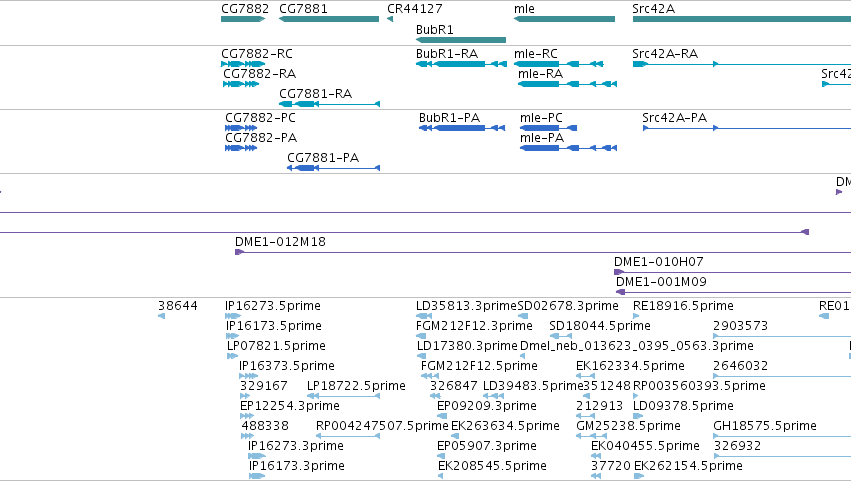
Task: Click the RP00356039 3.5prime EST
Action: (x=636, y=396)
